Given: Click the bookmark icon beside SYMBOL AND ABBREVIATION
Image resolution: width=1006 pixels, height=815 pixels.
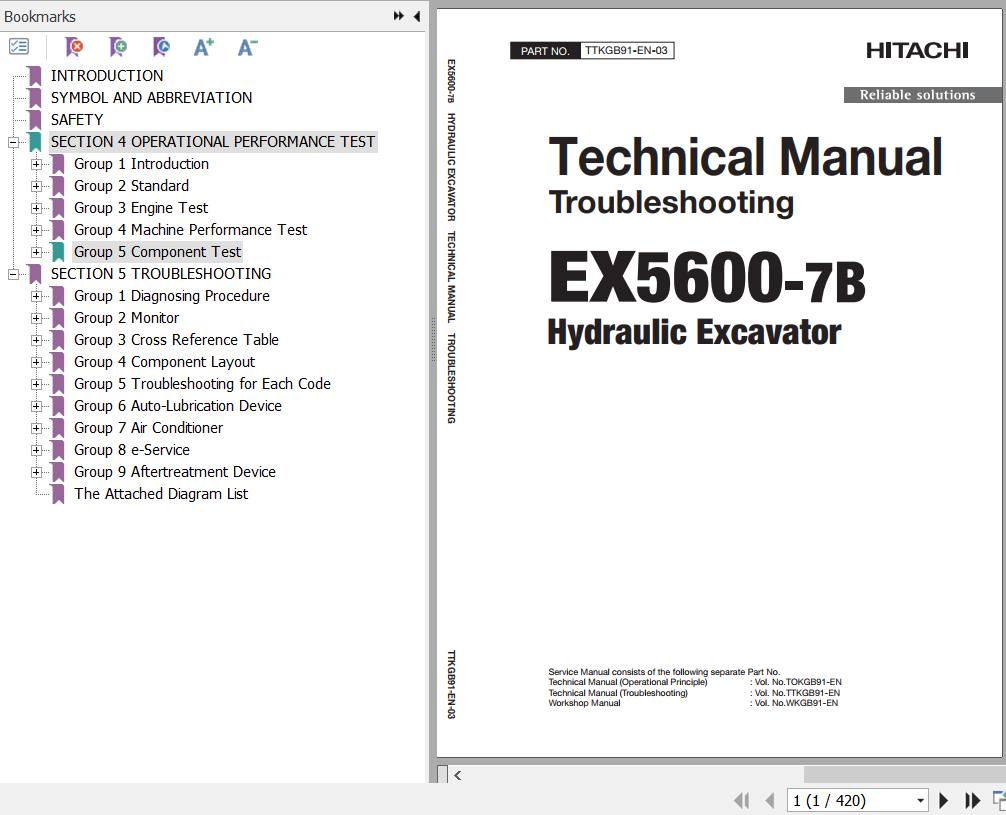Looking at the screenshot, I should coord(35,98).
